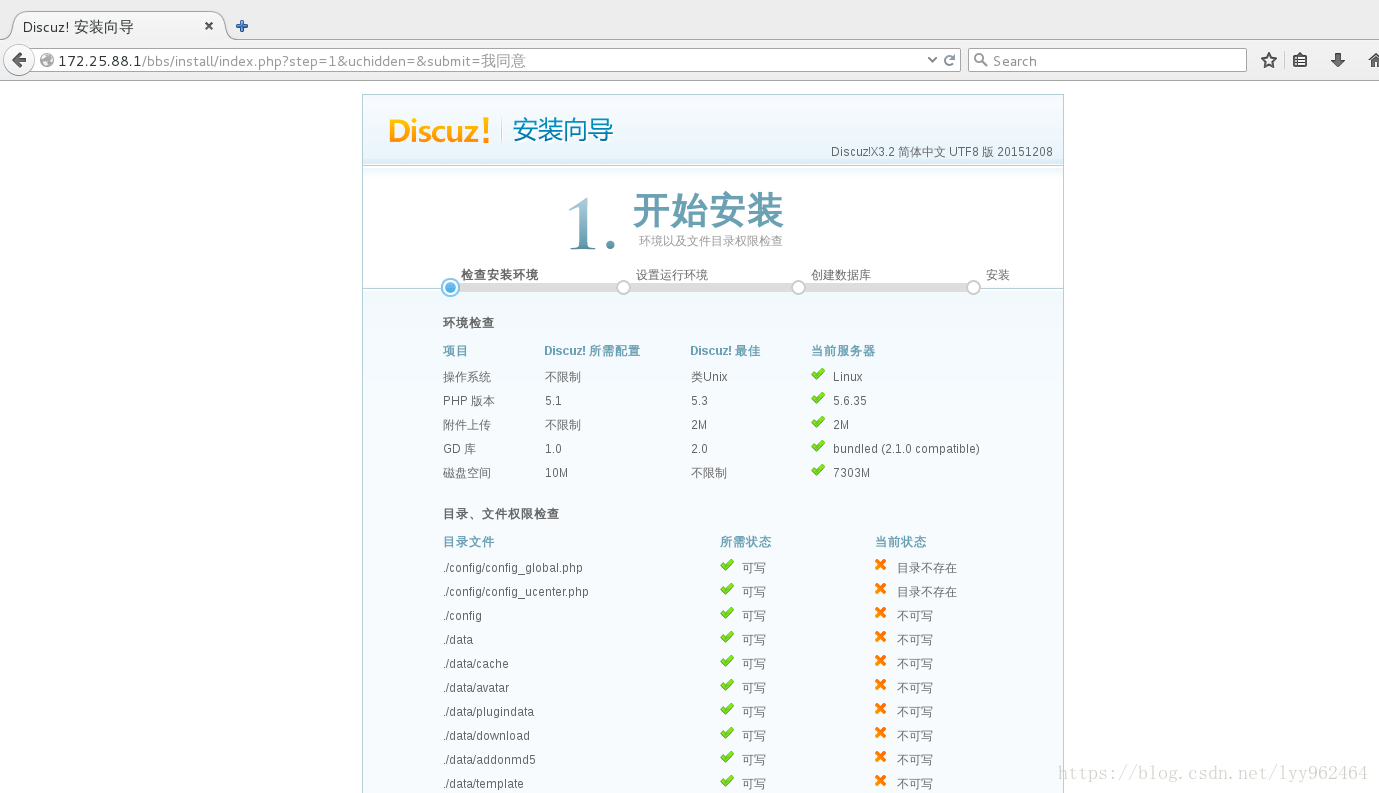The image size is (1379, 793).
Task: Close the Discuz! 安装向导 tab
Action: (x=209, y=26)
